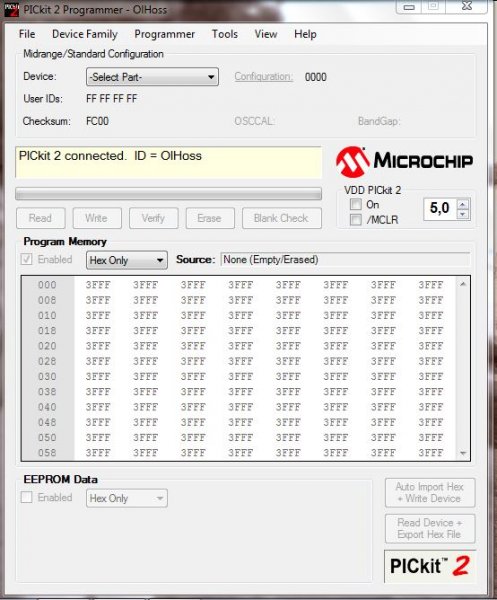Decrease VDD voltage with down arrow

[x=463, y=214]
